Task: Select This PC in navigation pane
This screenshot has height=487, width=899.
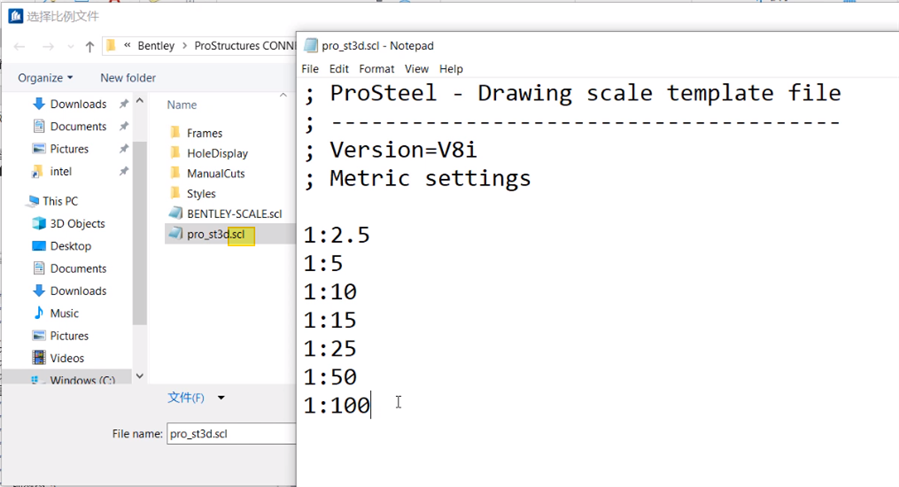Action: 60,201
